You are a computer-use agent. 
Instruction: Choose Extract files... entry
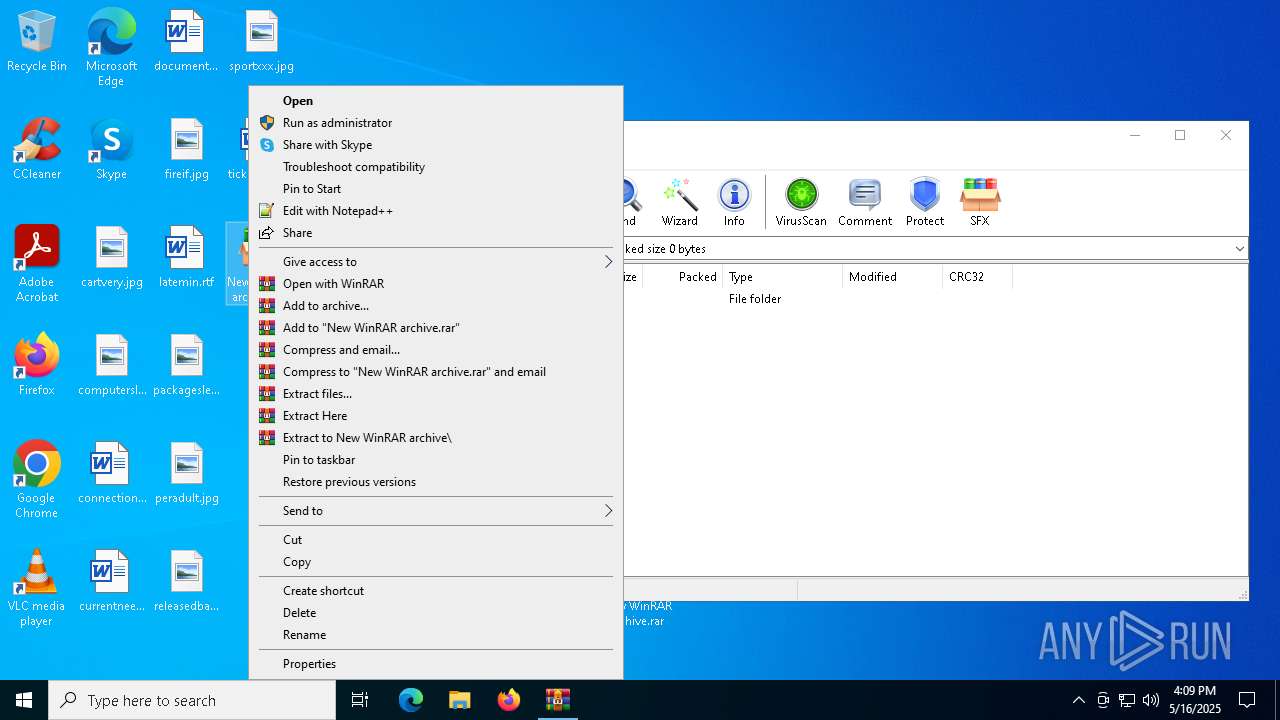pyautogui.click(x=435, y=394)
